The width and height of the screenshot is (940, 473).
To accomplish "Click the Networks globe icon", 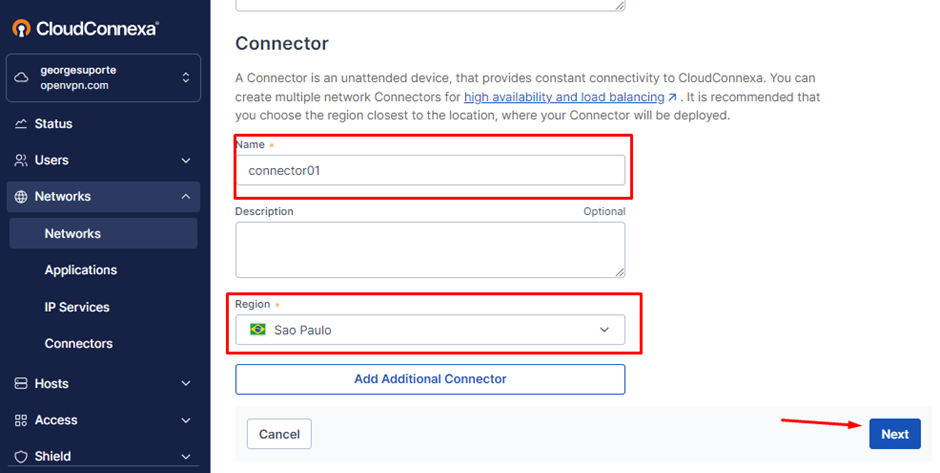I will [x=21, y=197].
